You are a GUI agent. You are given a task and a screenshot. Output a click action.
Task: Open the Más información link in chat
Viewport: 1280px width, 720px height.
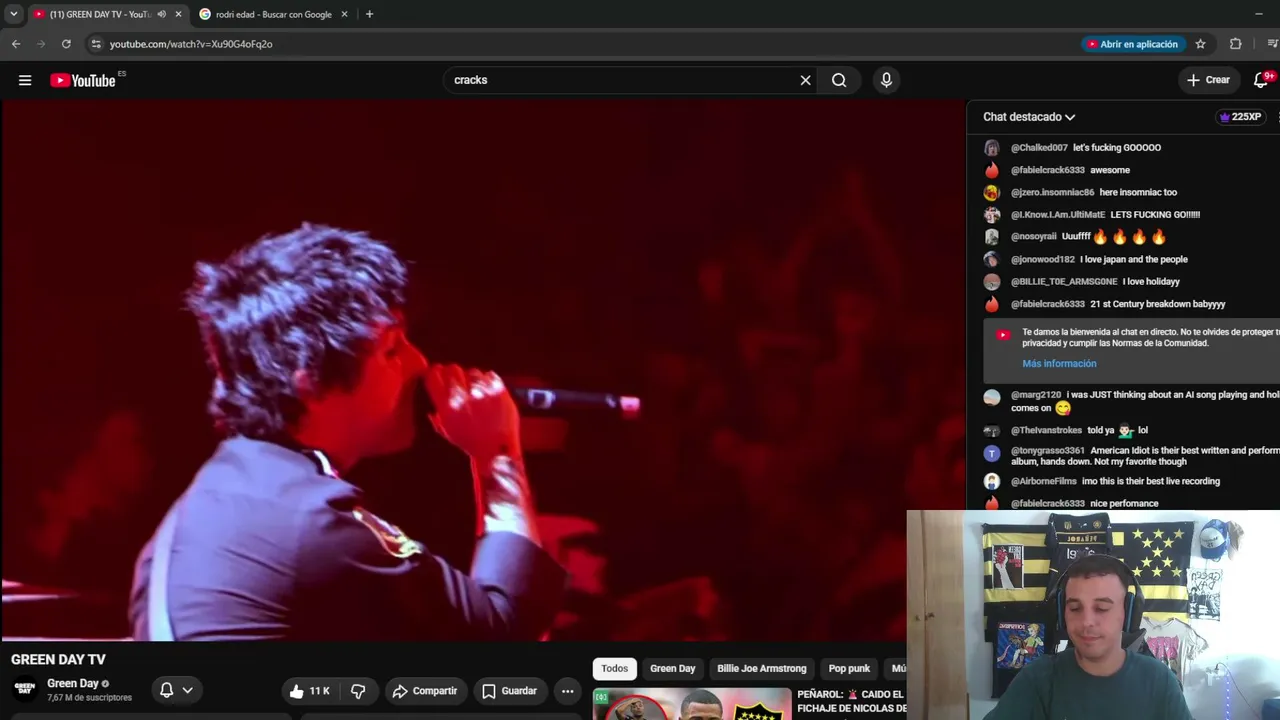[1059, 364]
